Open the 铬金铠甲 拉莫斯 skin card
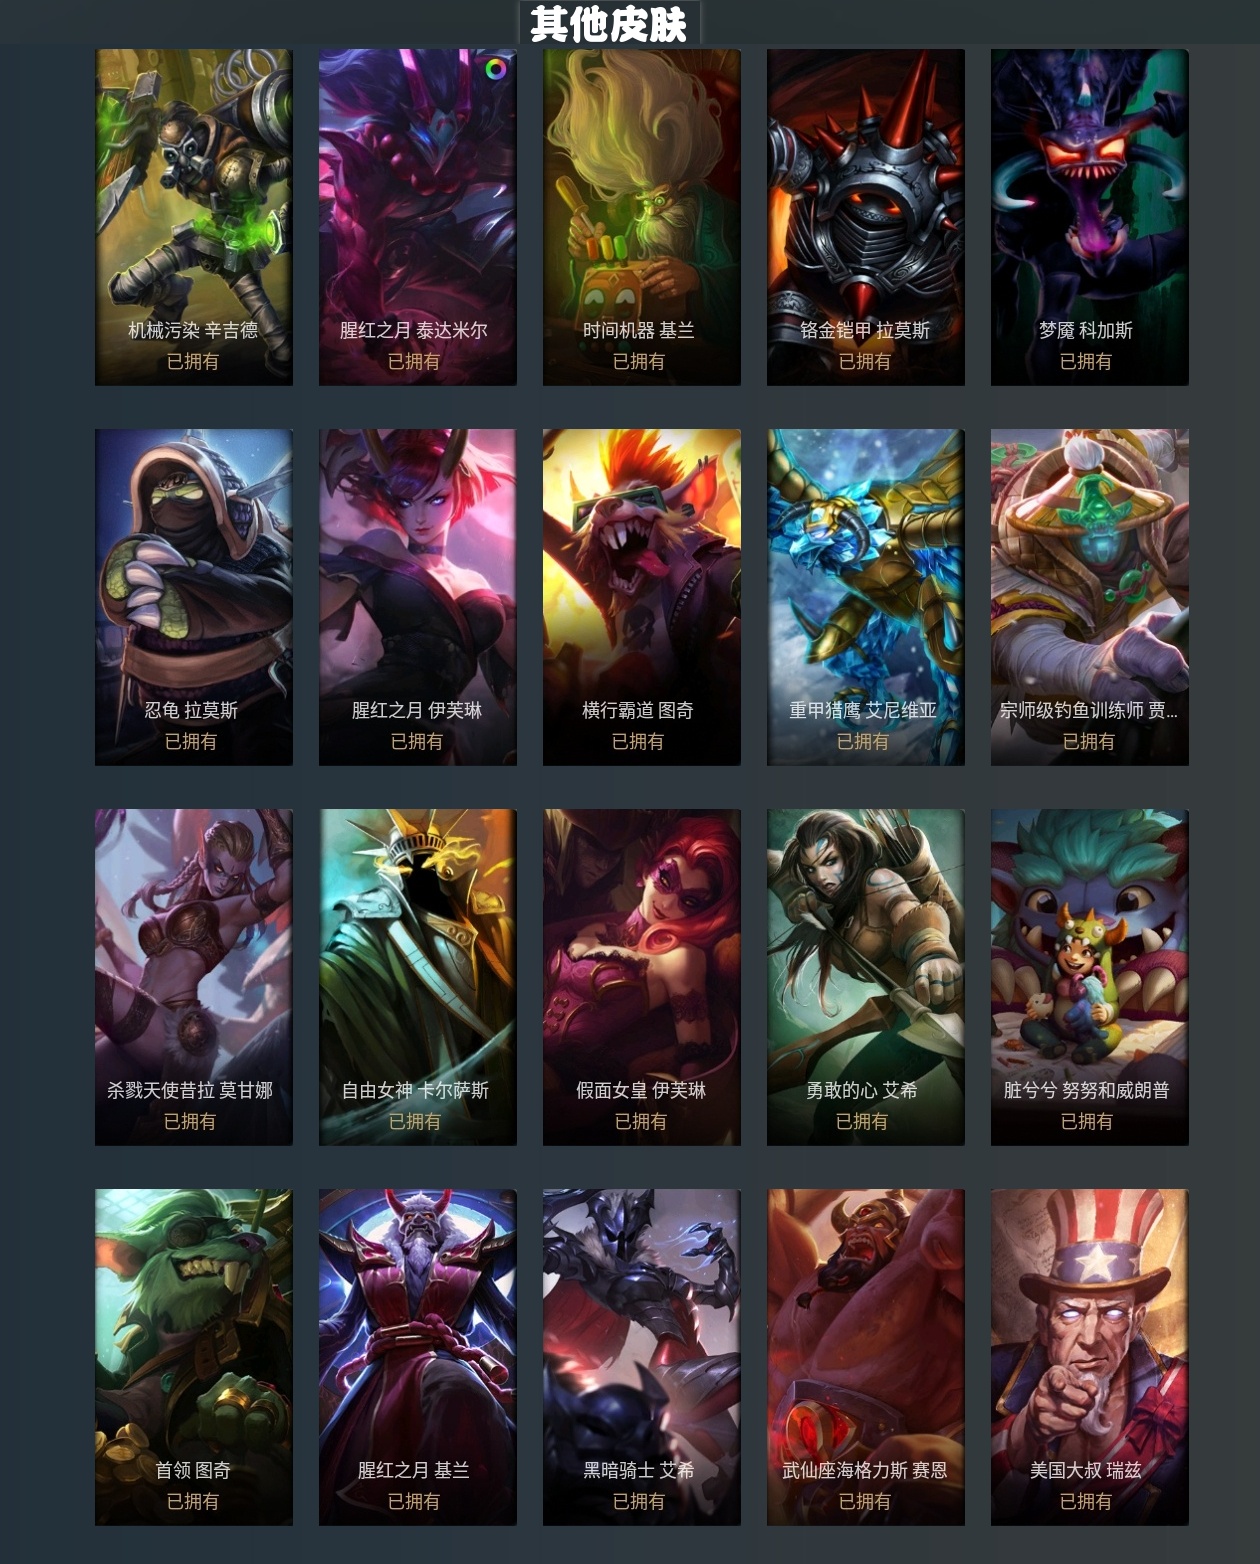 pyautogui.click(x=866, y=217)
